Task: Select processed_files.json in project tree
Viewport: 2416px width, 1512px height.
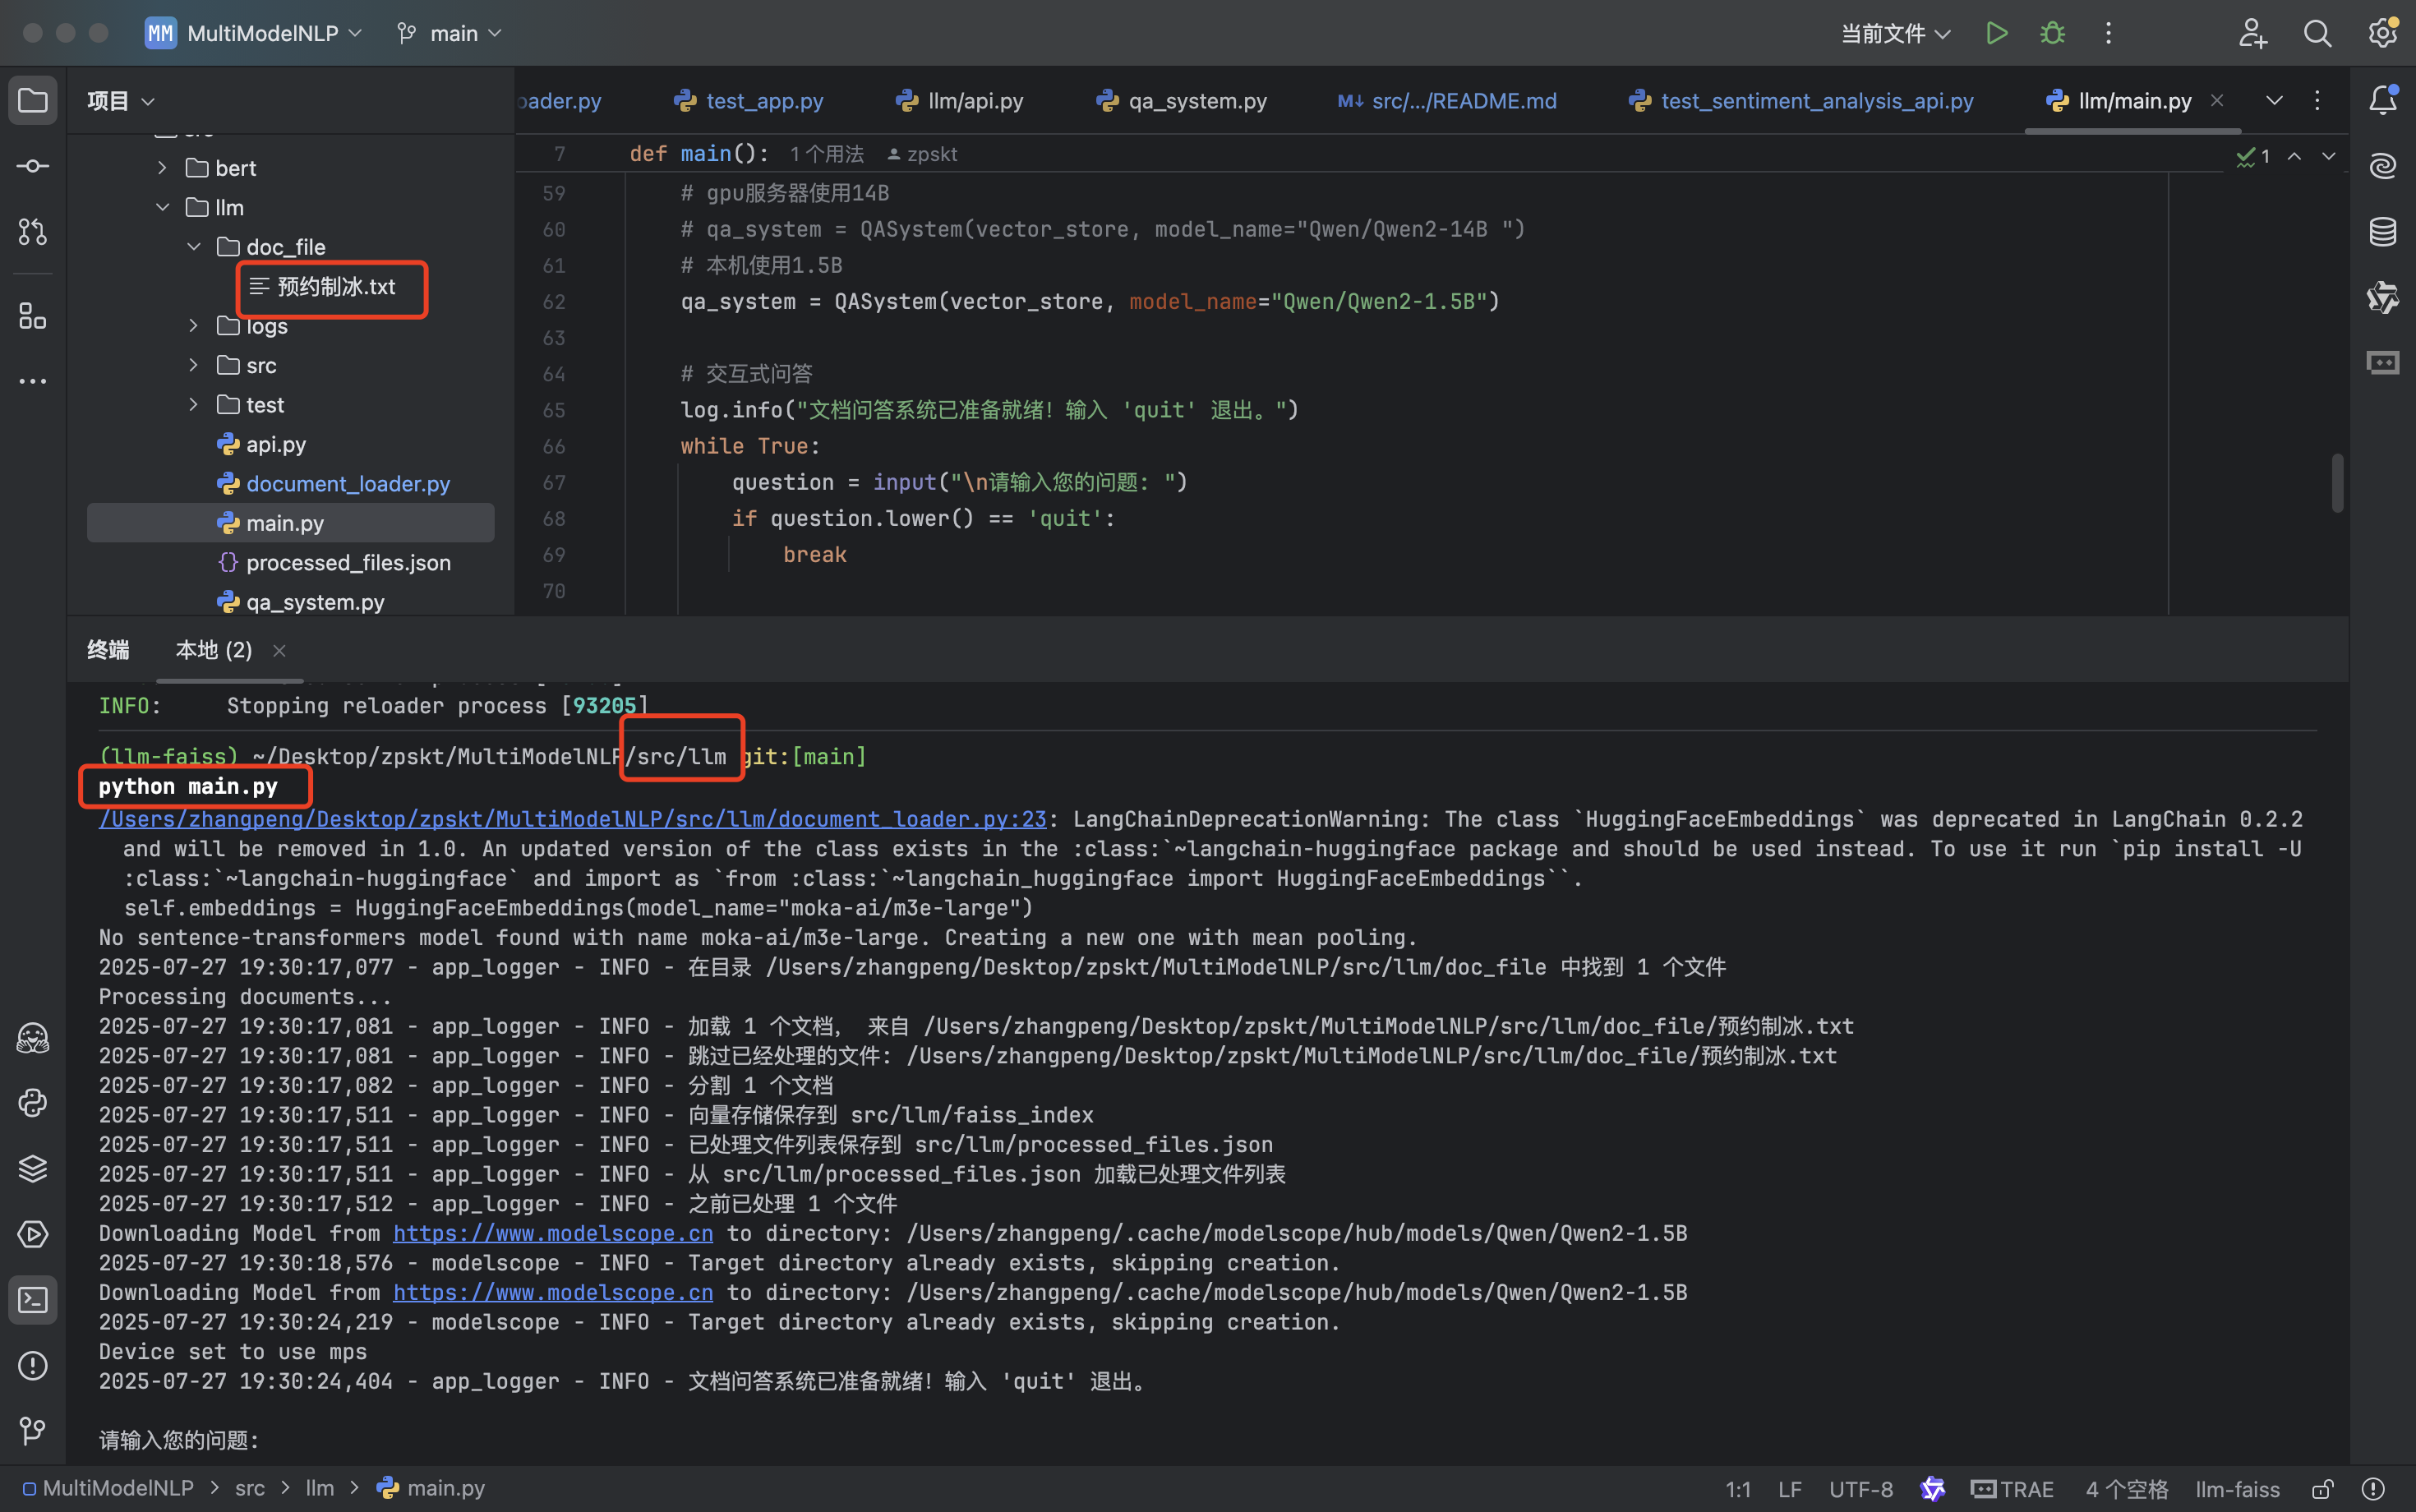Action: coord(334,563)
